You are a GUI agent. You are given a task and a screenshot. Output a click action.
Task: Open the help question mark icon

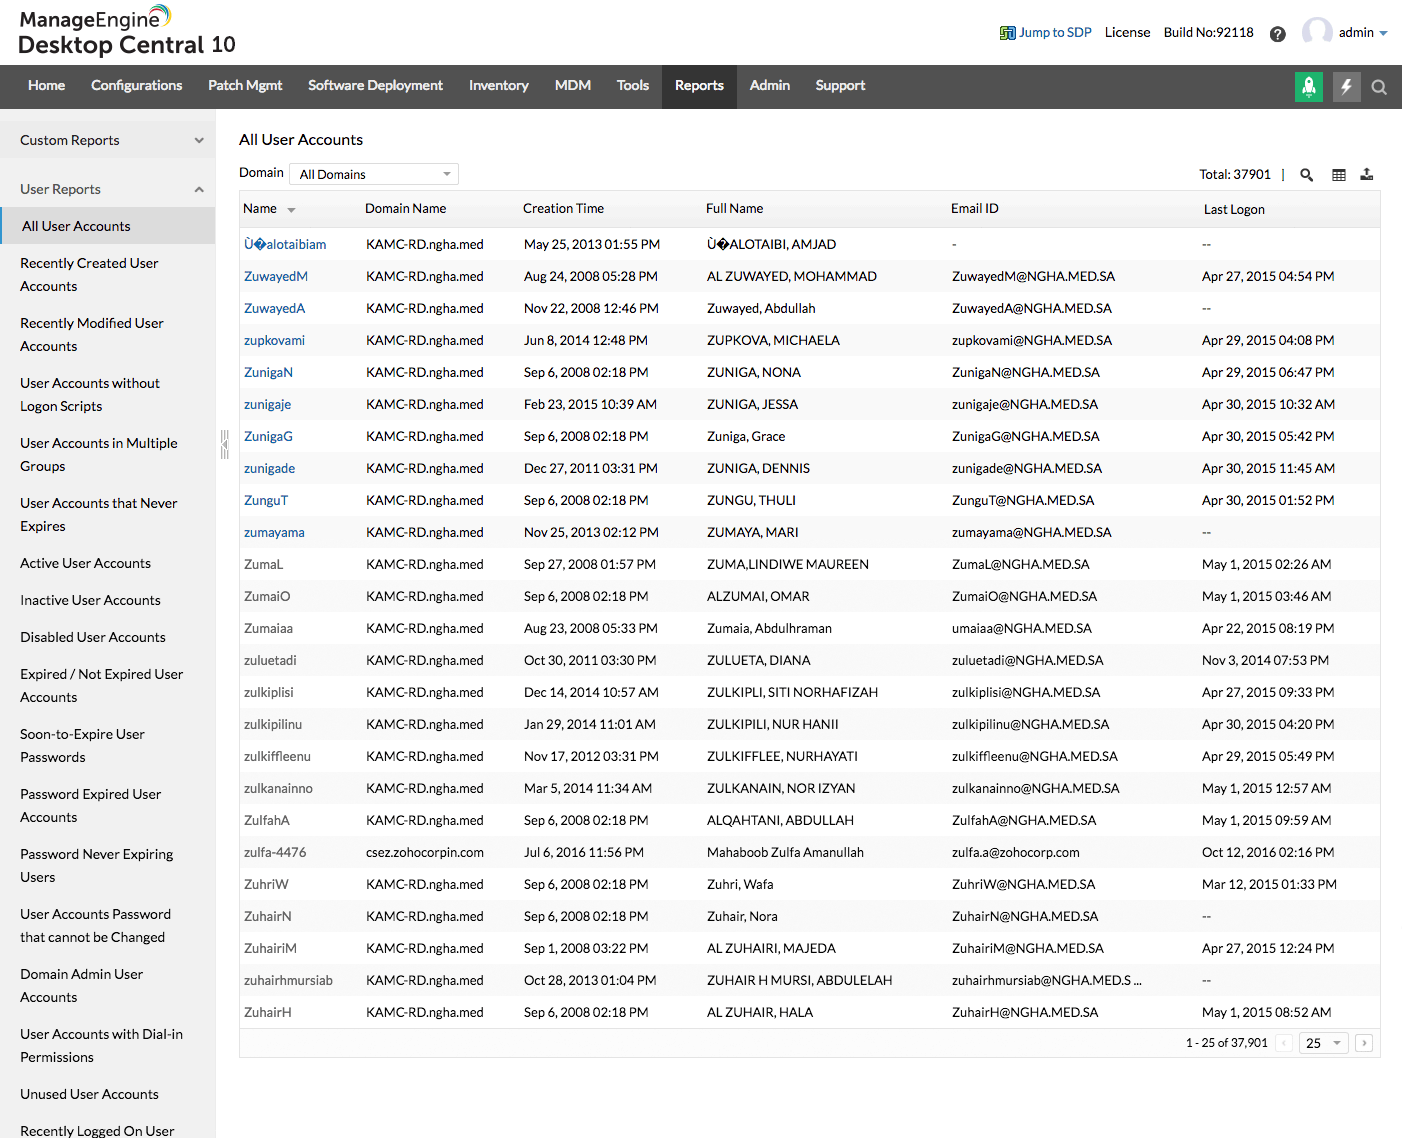click(x=1277, y=34)
